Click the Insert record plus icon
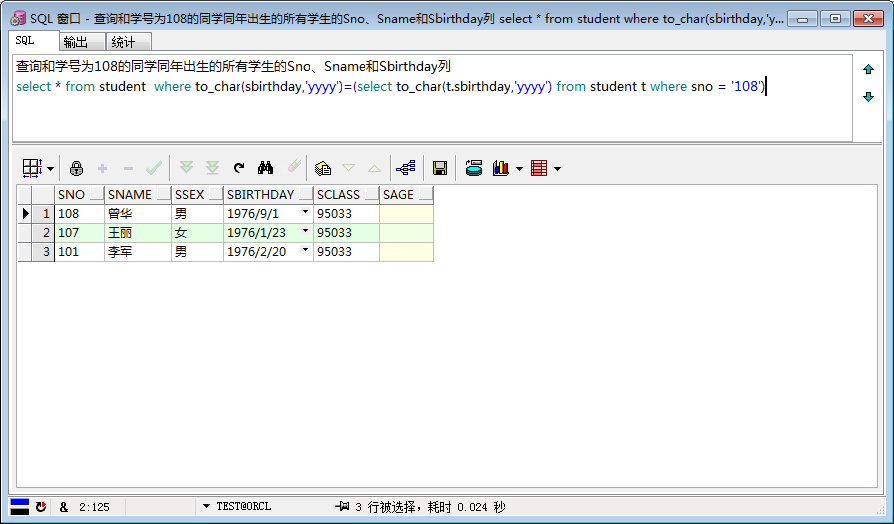 point(103,168)
